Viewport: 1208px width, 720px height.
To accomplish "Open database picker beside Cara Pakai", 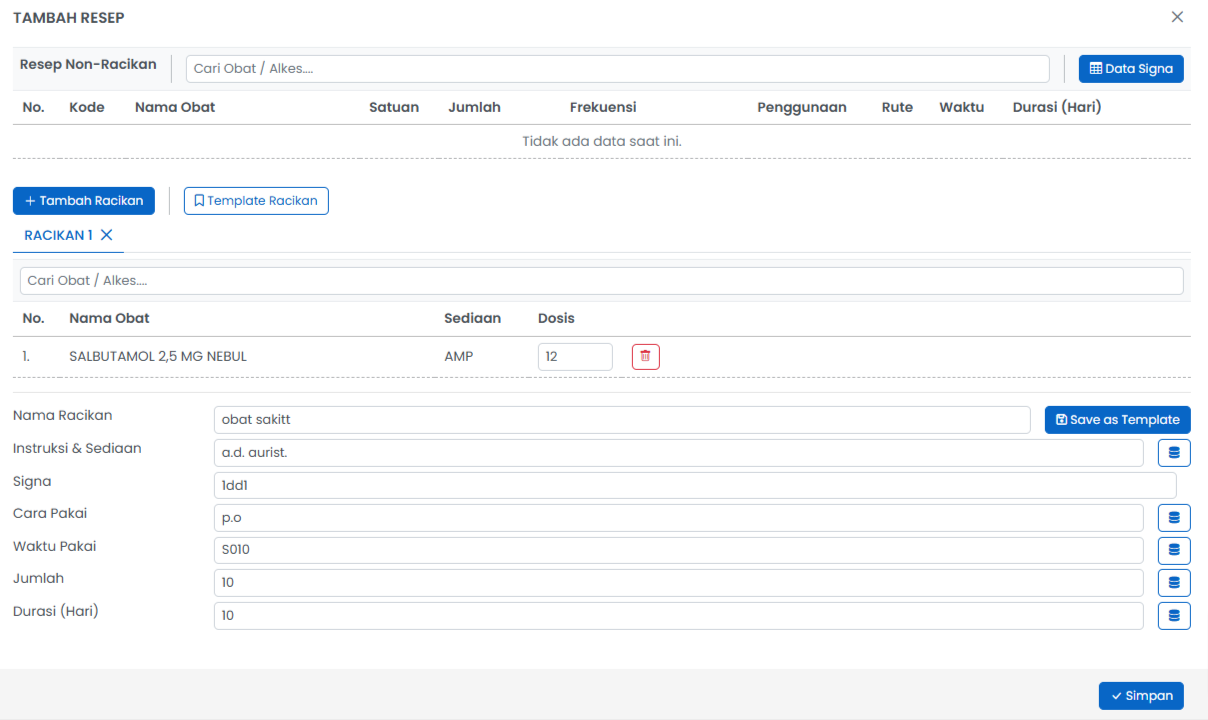I will pos(1174,518).
